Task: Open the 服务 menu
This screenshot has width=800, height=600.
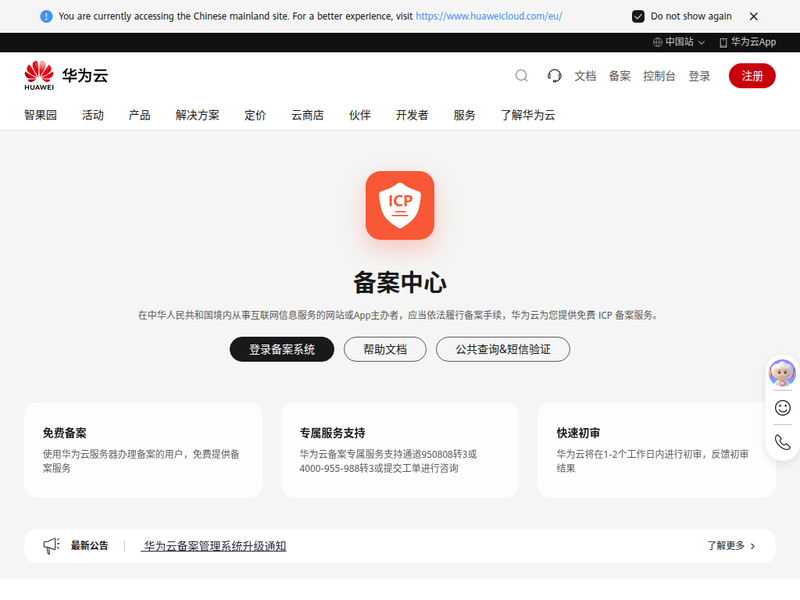Action: (464, 115)
